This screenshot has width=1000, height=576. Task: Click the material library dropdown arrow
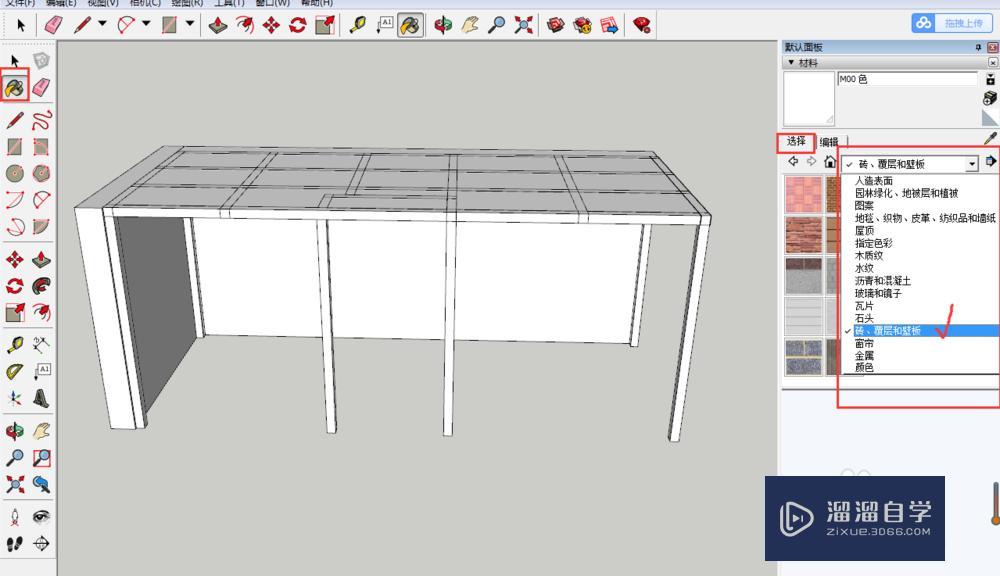(x=972, y=164)
